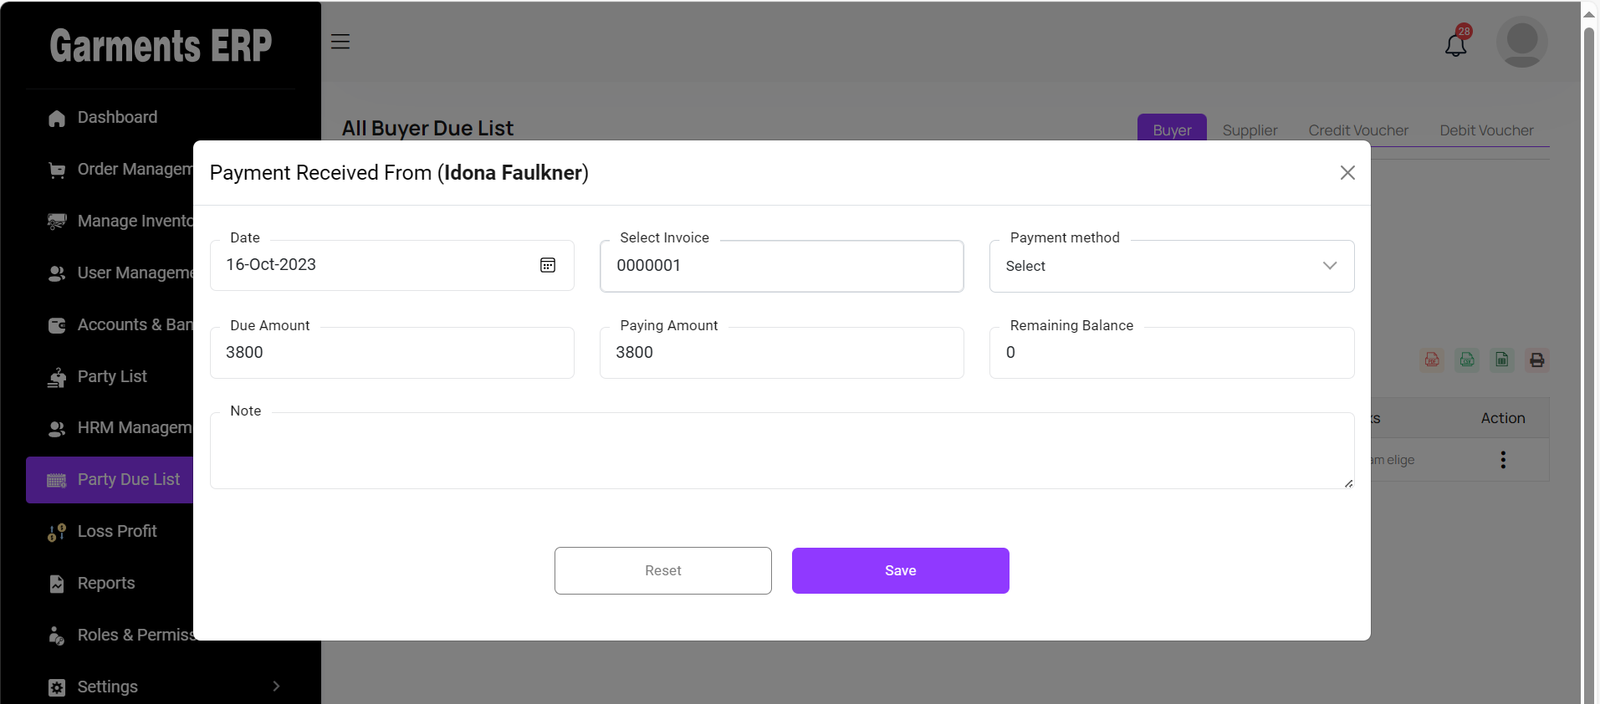Export the list as CSV
This screenshot has width=1600, height=704.
[x=1467, y=360]
